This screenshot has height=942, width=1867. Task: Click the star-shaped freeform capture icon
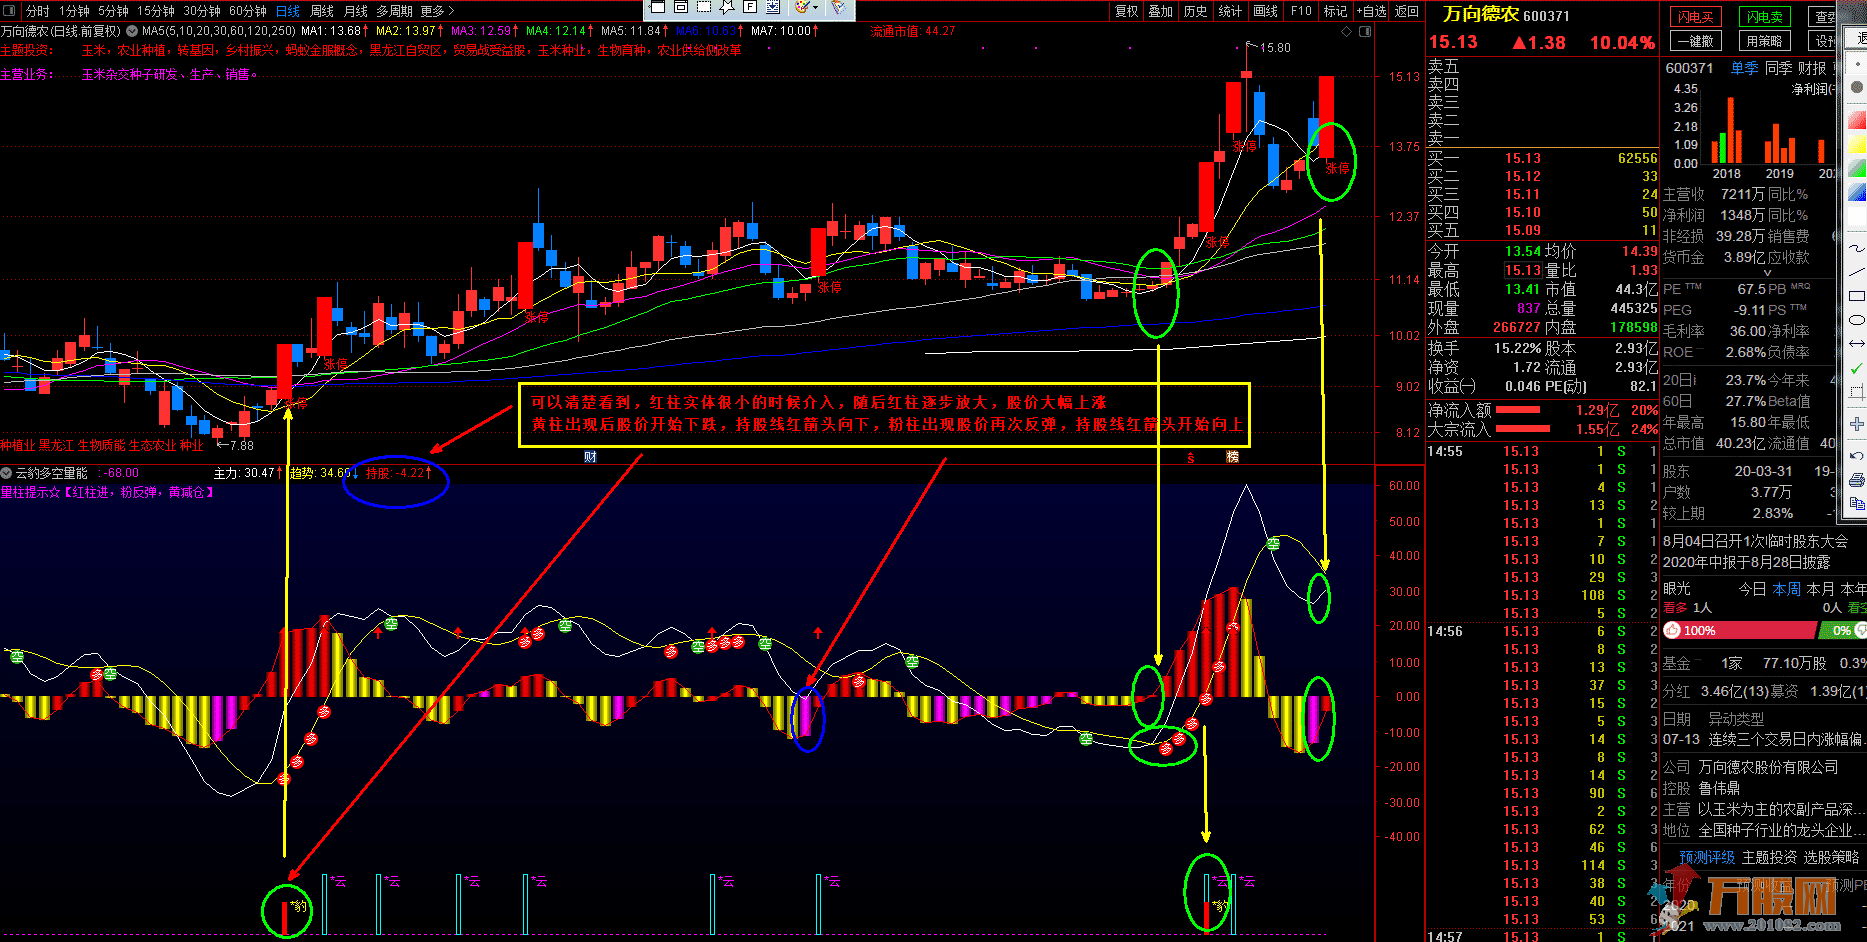click(x=727, y=7)
